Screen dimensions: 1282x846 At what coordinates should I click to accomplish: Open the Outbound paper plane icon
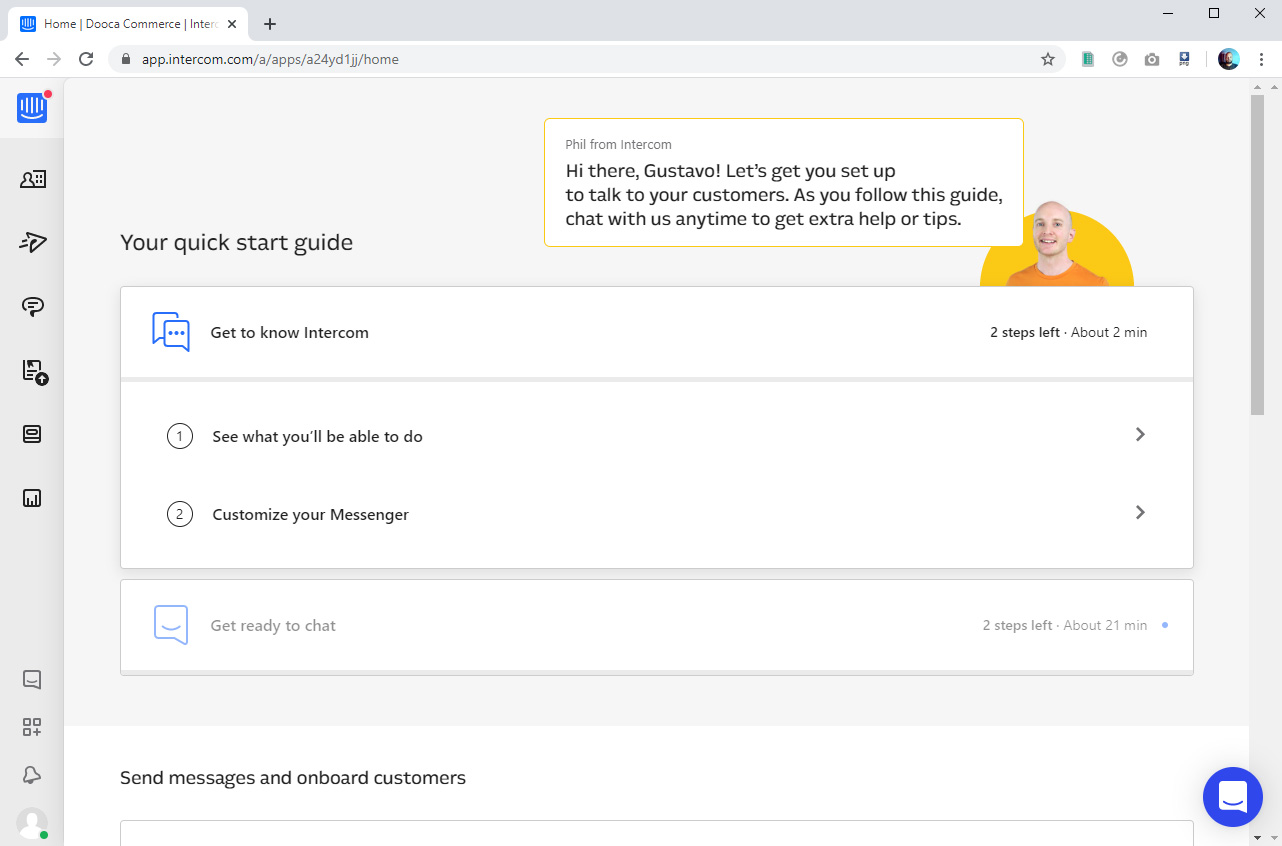33,242
